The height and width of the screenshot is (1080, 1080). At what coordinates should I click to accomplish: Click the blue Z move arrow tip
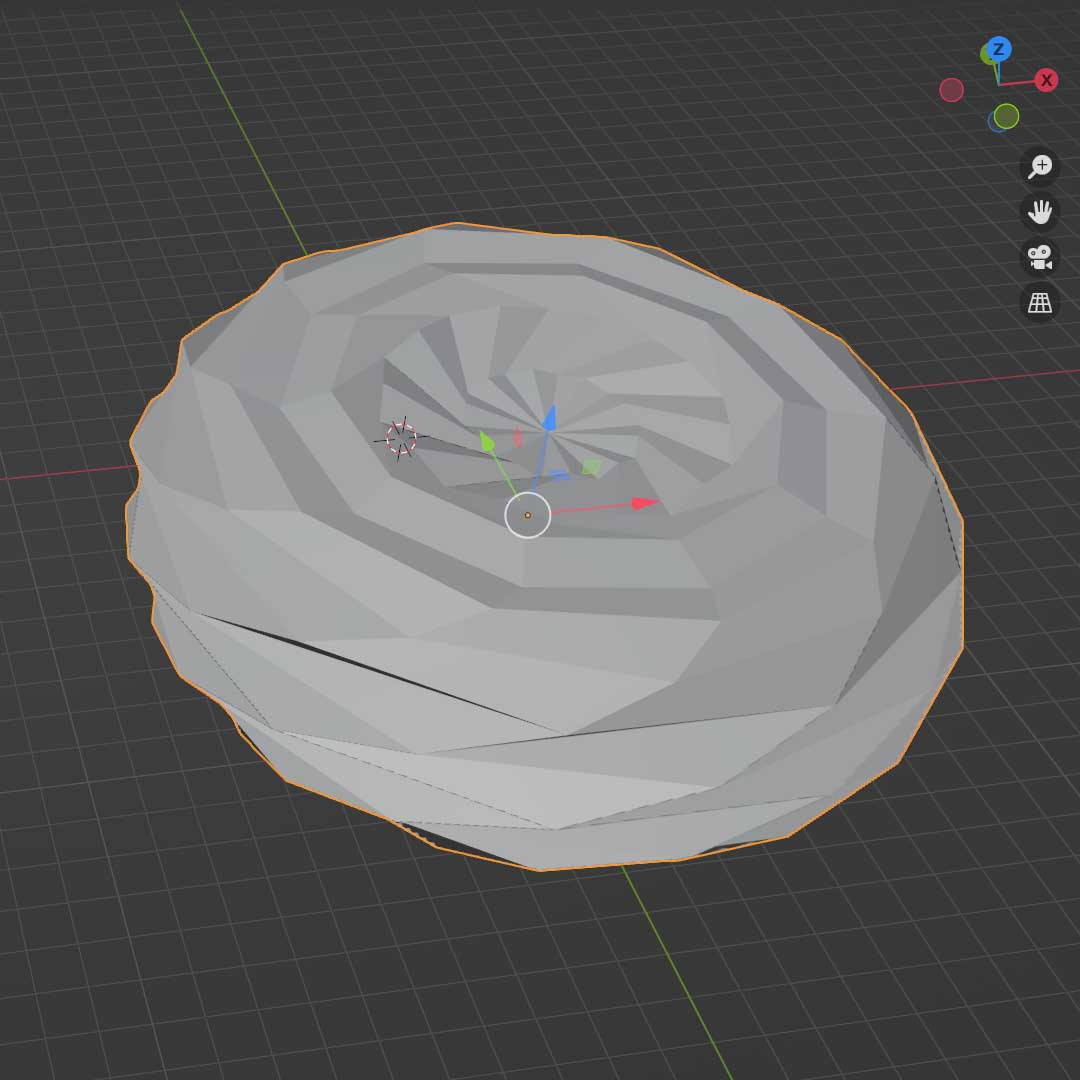(549, 418)
